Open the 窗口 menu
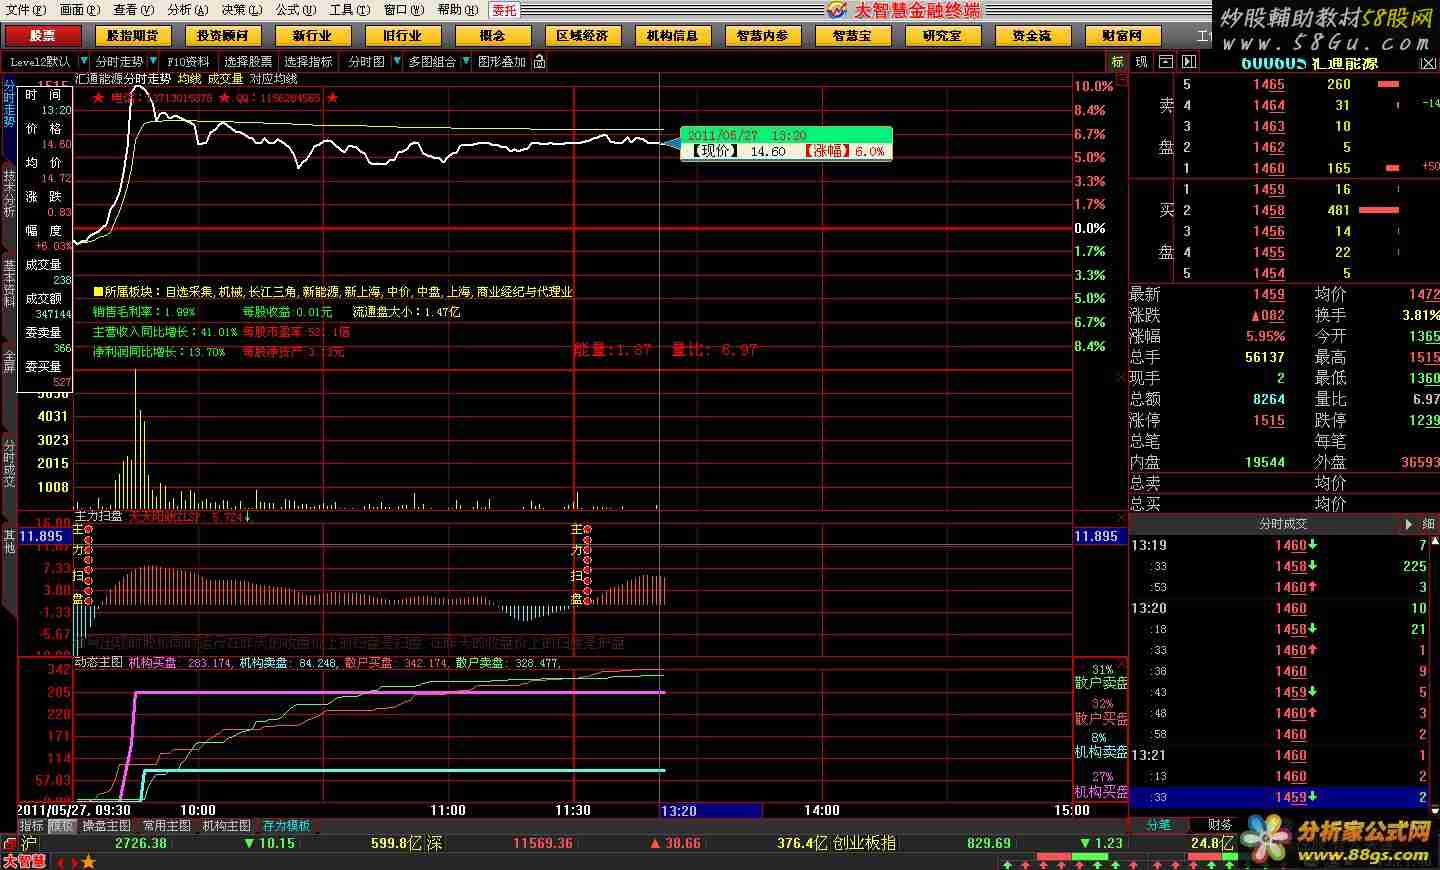Viewport: 1440px width, 870px height. click(403, 10)
